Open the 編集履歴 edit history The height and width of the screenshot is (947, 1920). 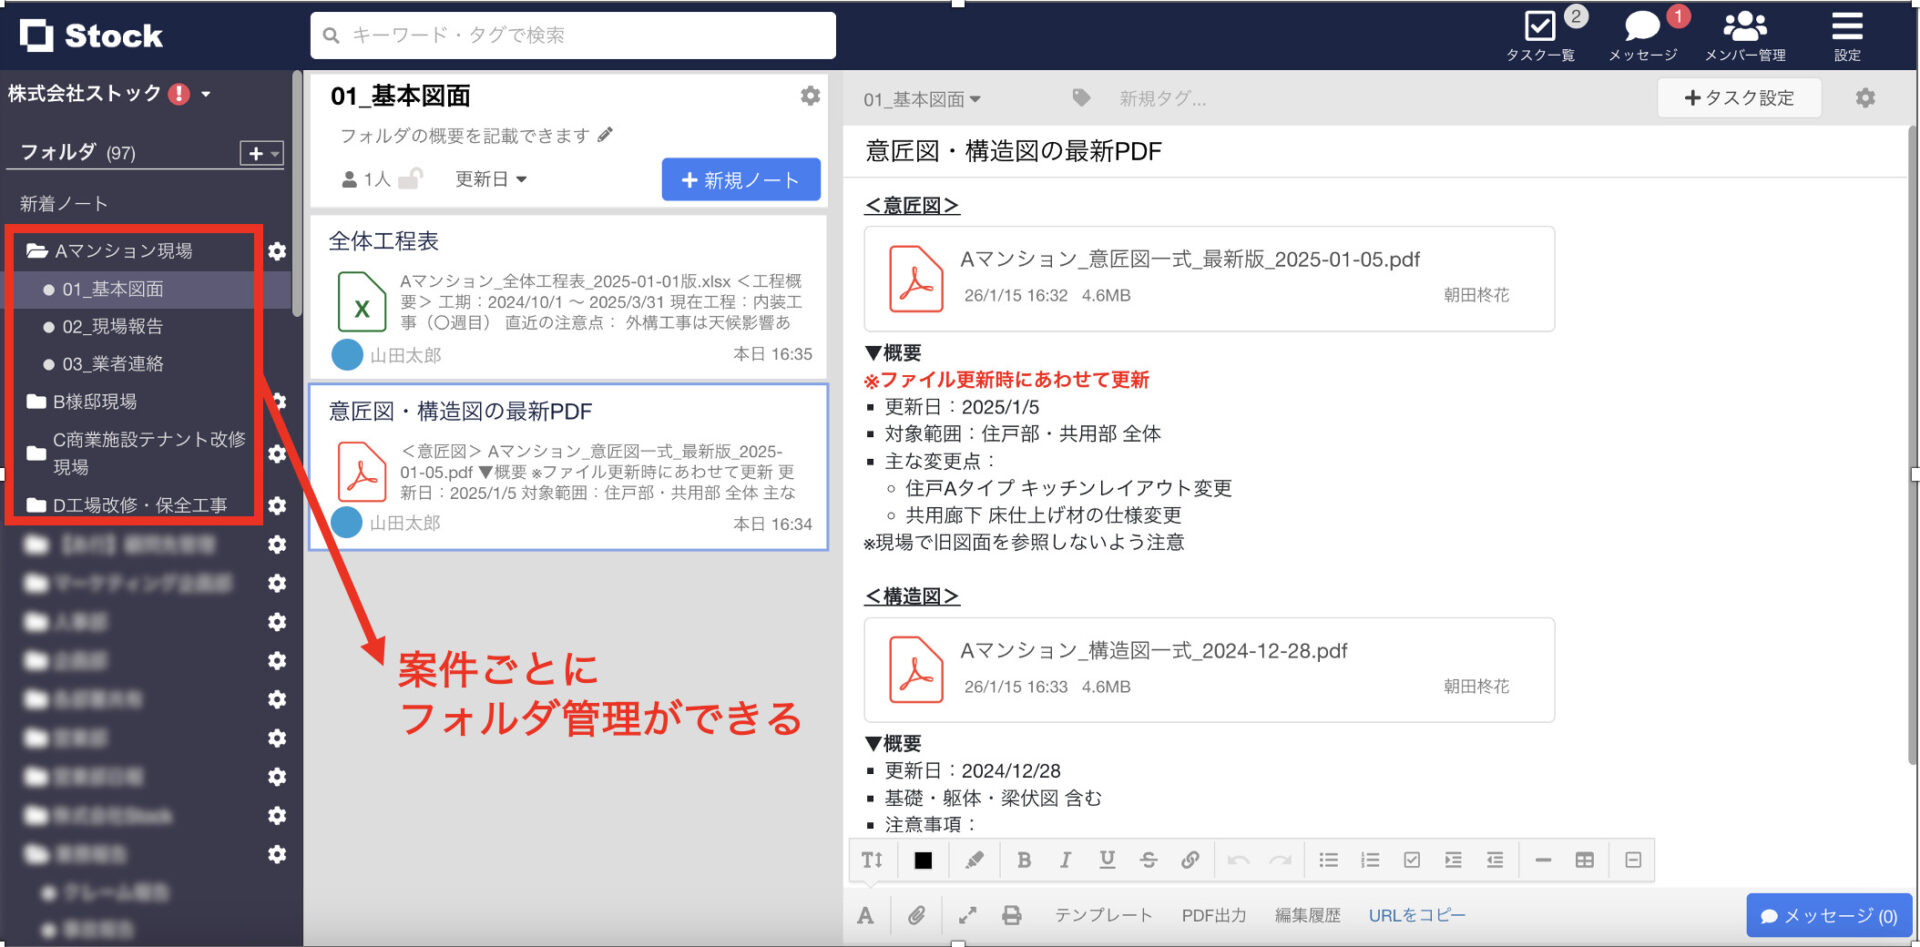tap(1306, 914)
